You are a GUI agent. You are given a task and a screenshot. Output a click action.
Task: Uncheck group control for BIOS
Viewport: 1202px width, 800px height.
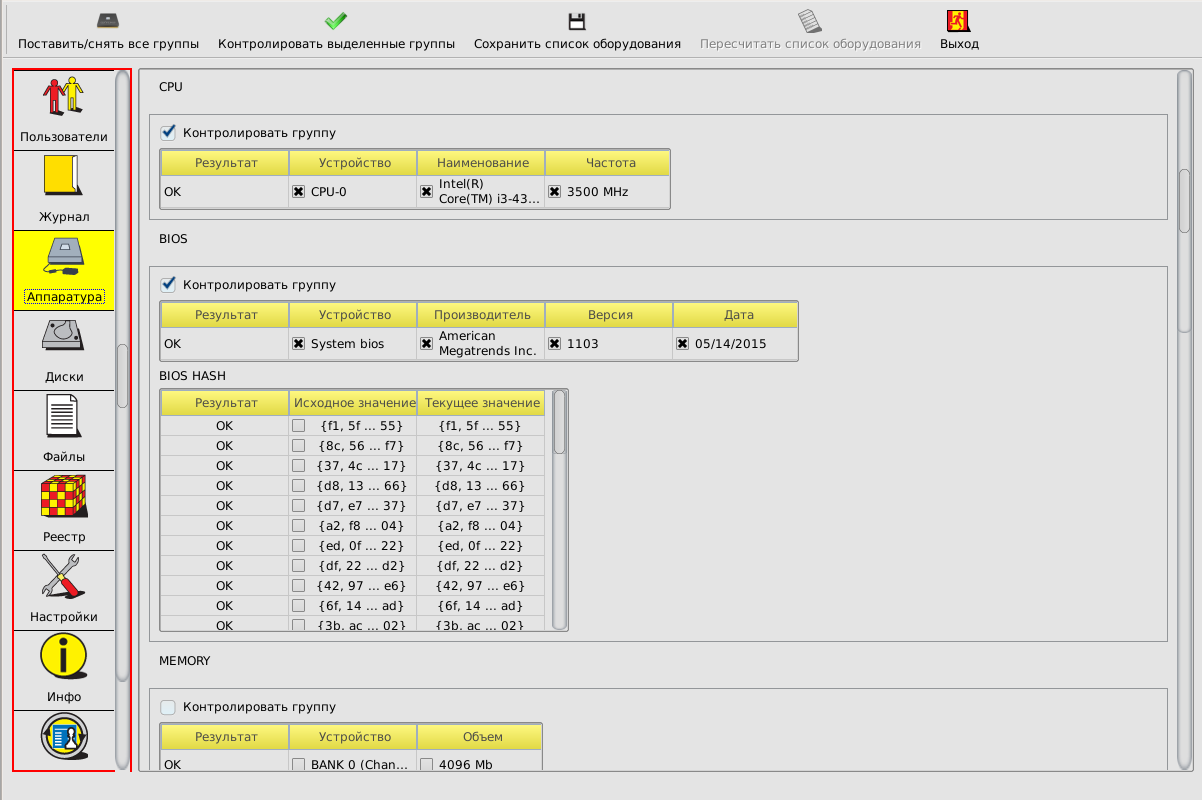coord(168,284)
